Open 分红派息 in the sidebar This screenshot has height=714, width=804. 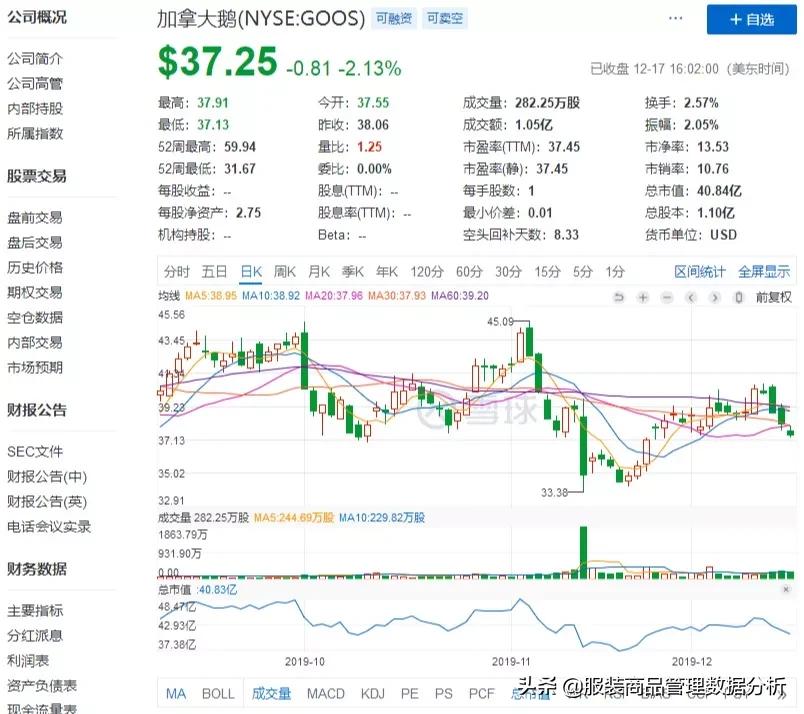(35, 636)
